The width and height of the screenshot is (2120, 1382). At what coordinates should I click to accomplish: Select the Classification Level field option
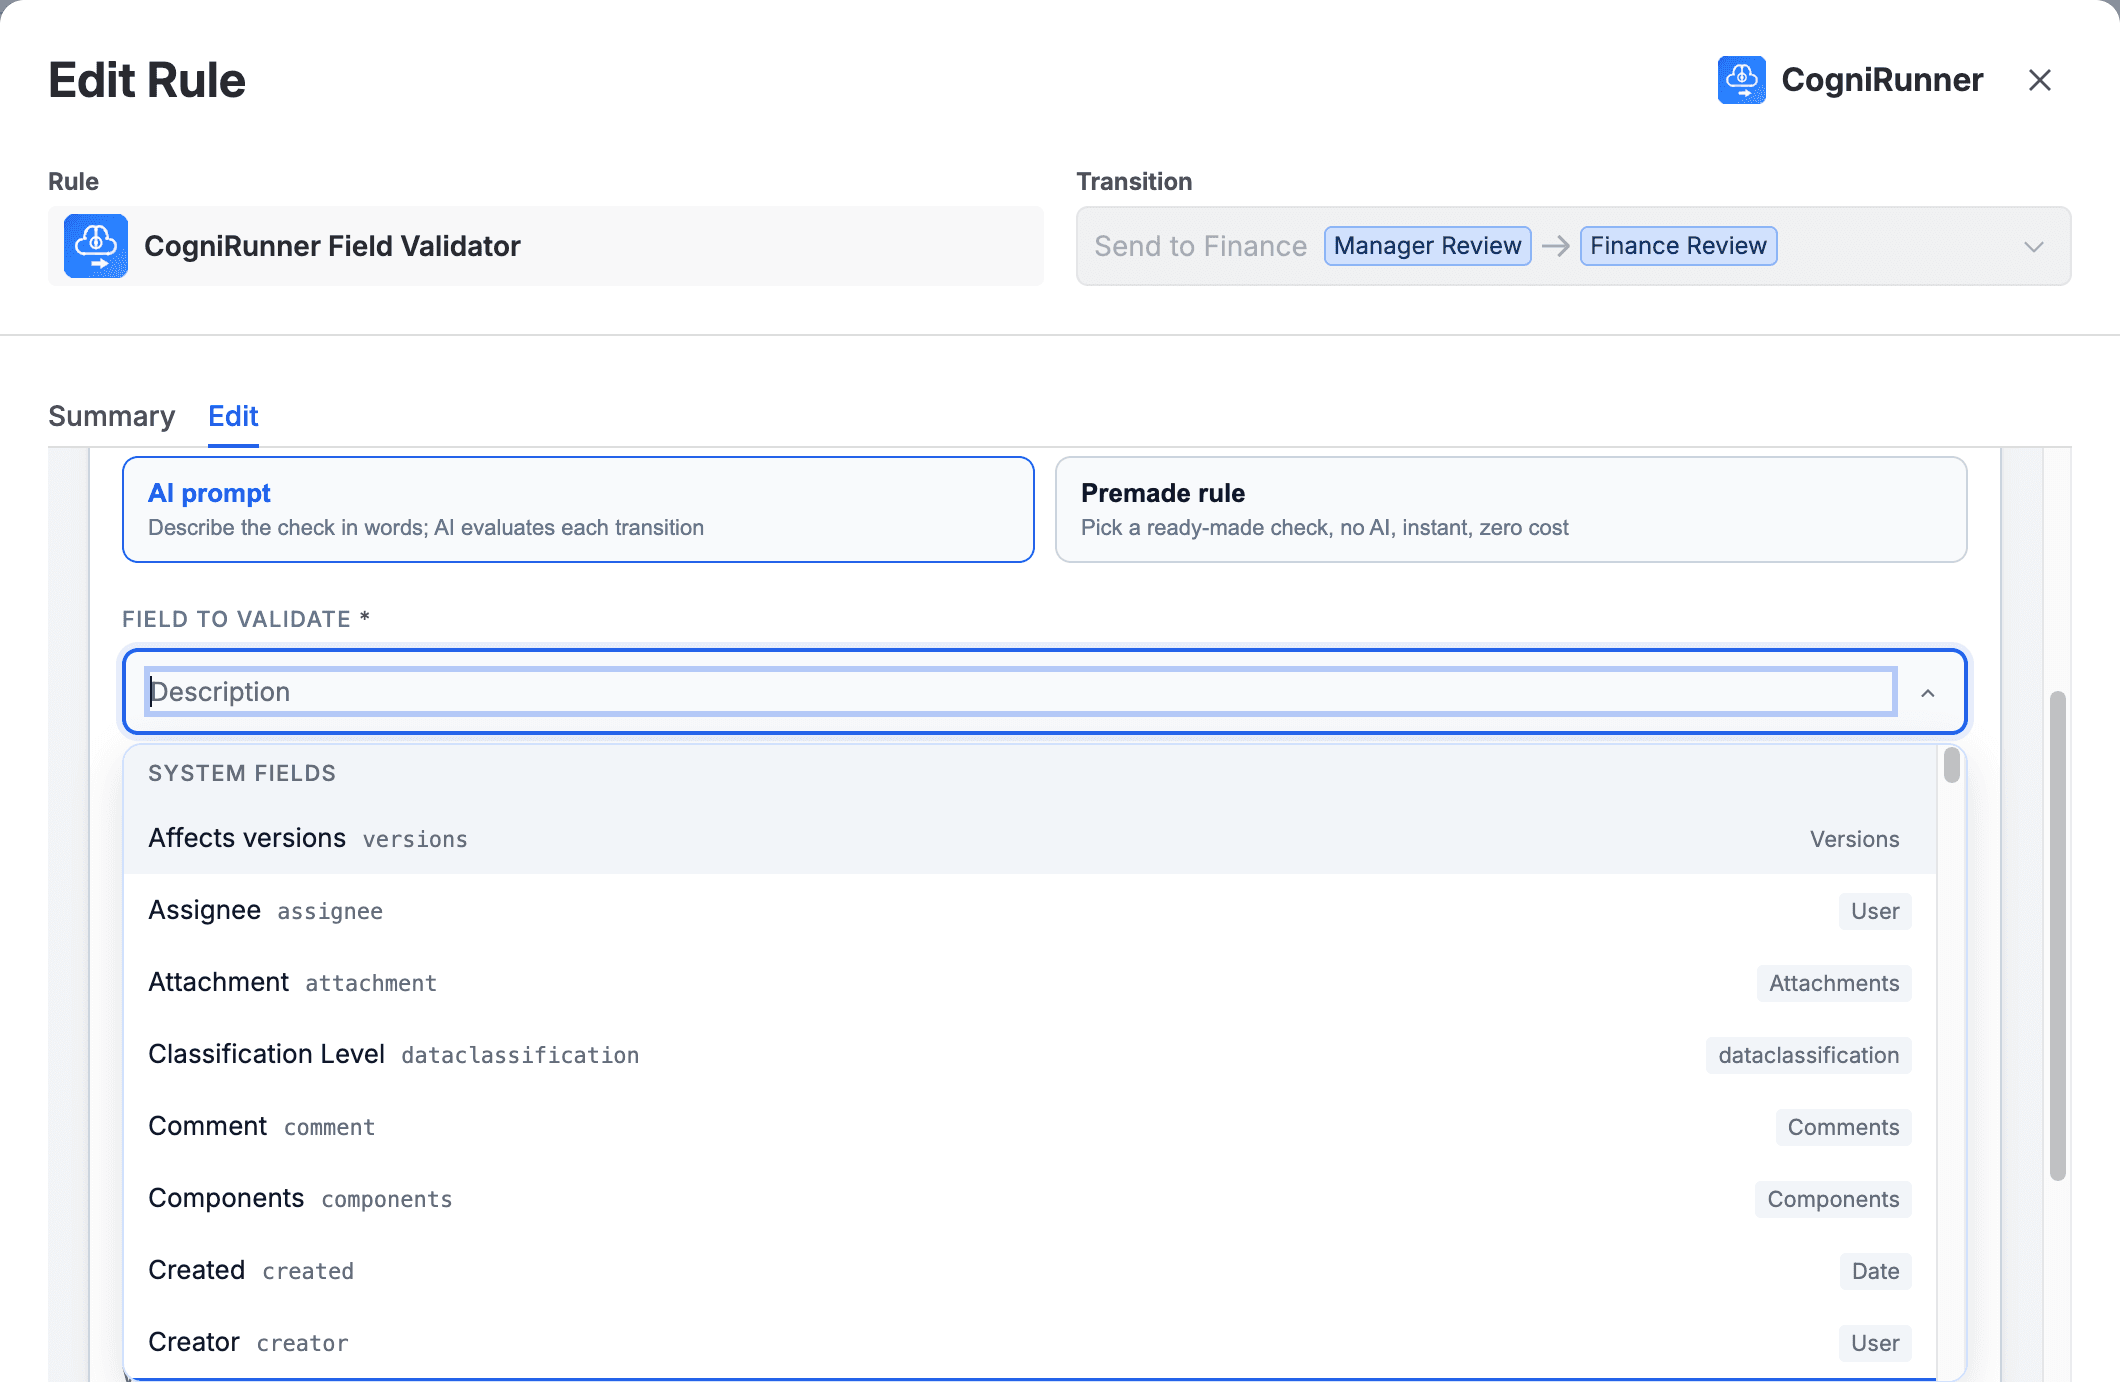[x=1029, y=1055]
